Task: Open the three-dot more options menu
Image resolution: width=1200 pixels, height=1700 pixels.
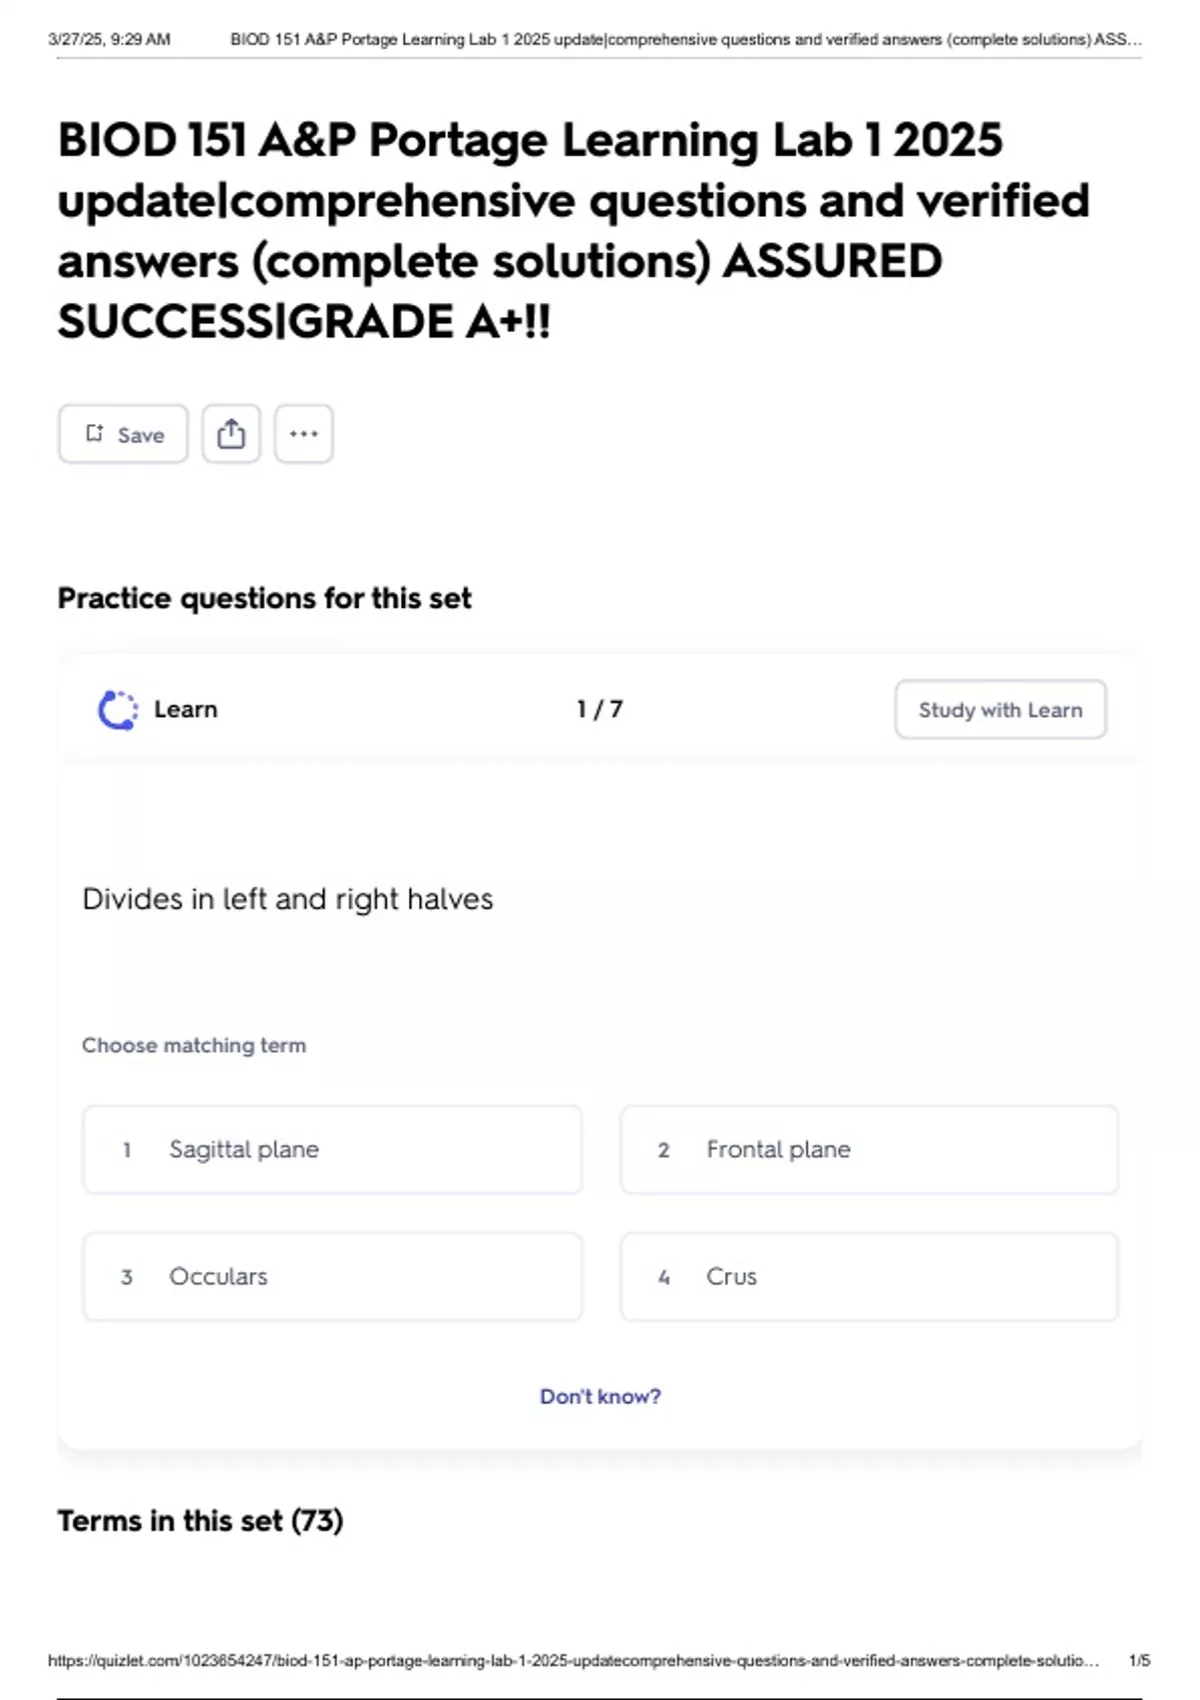Action: coord(304,434)
